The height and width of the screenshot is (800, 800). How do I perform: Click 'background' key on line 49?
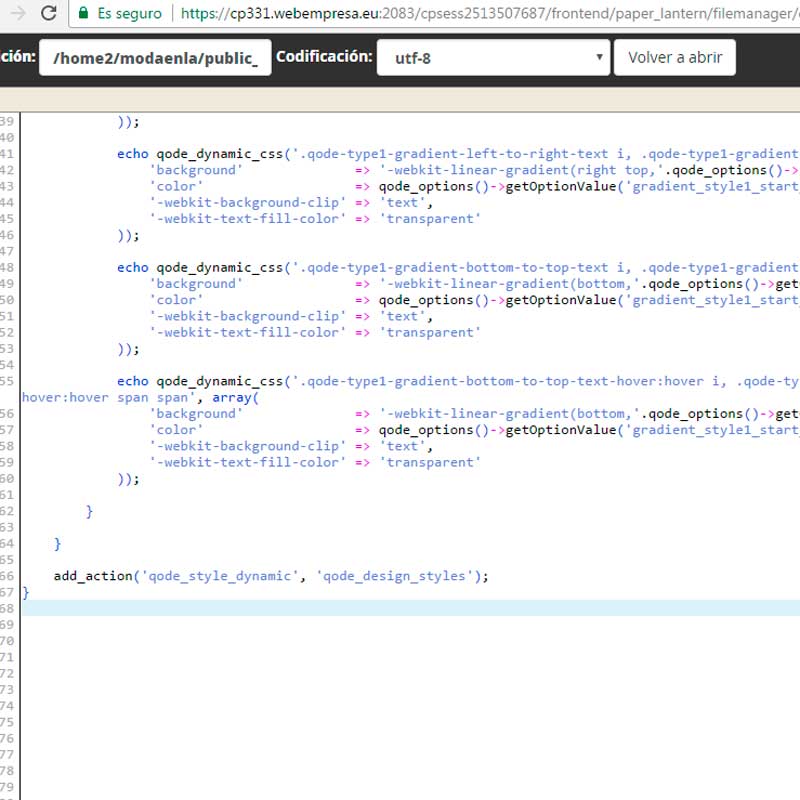pyautogui.click(x=196, y=284)
